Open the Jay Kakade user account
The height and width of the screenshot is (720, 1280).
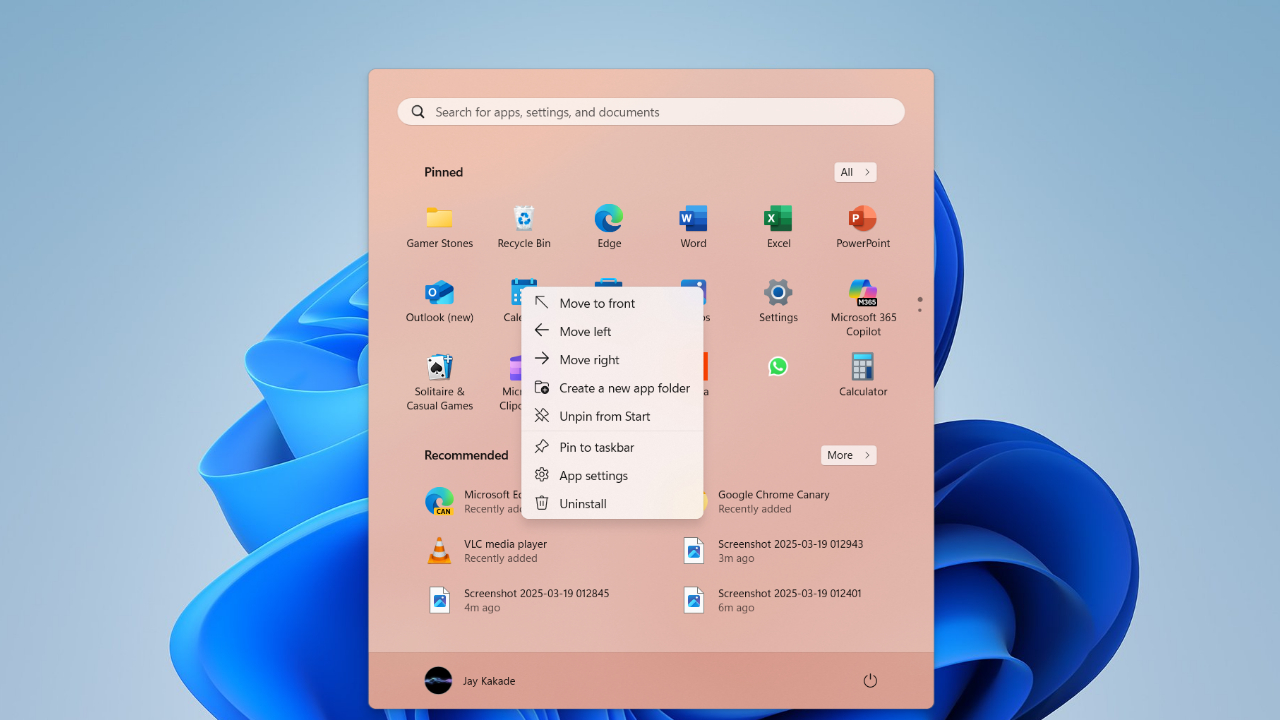pyautogui.click(x=470, y=681)
